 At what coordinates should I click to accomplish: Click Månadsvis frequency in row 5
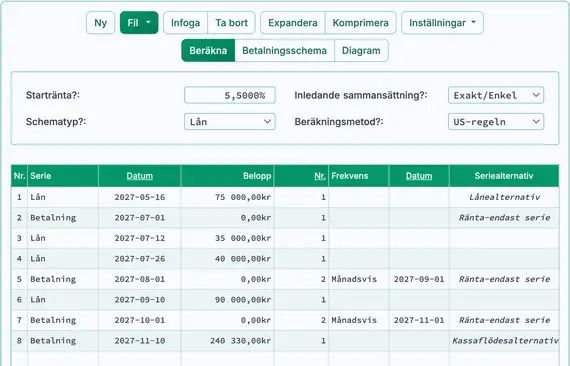358,279
